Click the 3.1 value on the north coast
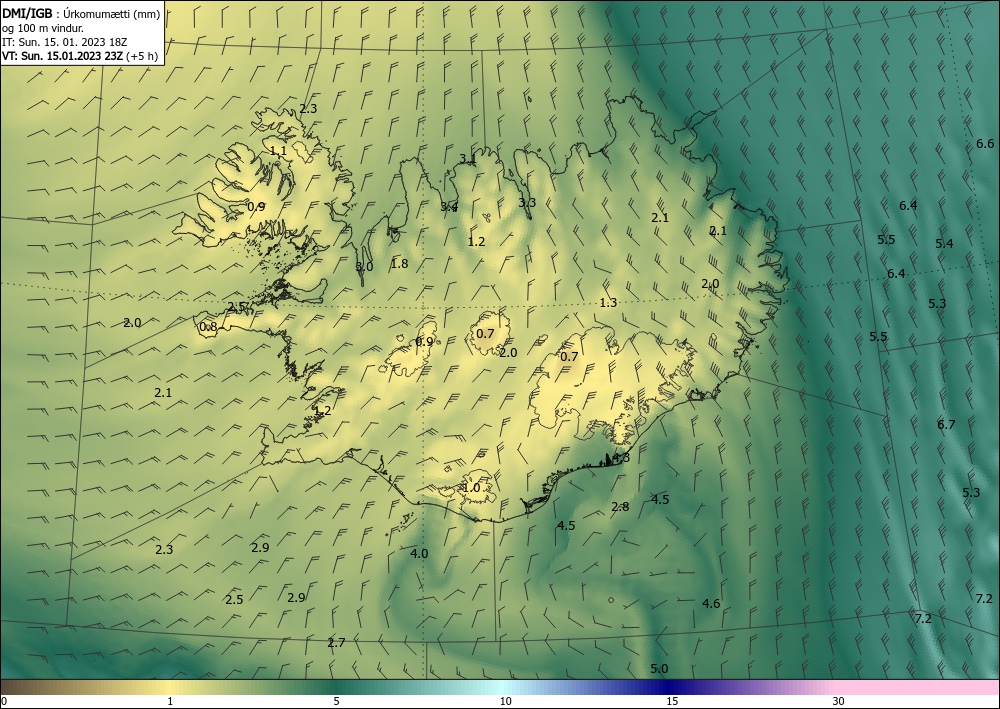Image resolution: width=1000 pixels, height=709 pixels. (x=467, y=158)
